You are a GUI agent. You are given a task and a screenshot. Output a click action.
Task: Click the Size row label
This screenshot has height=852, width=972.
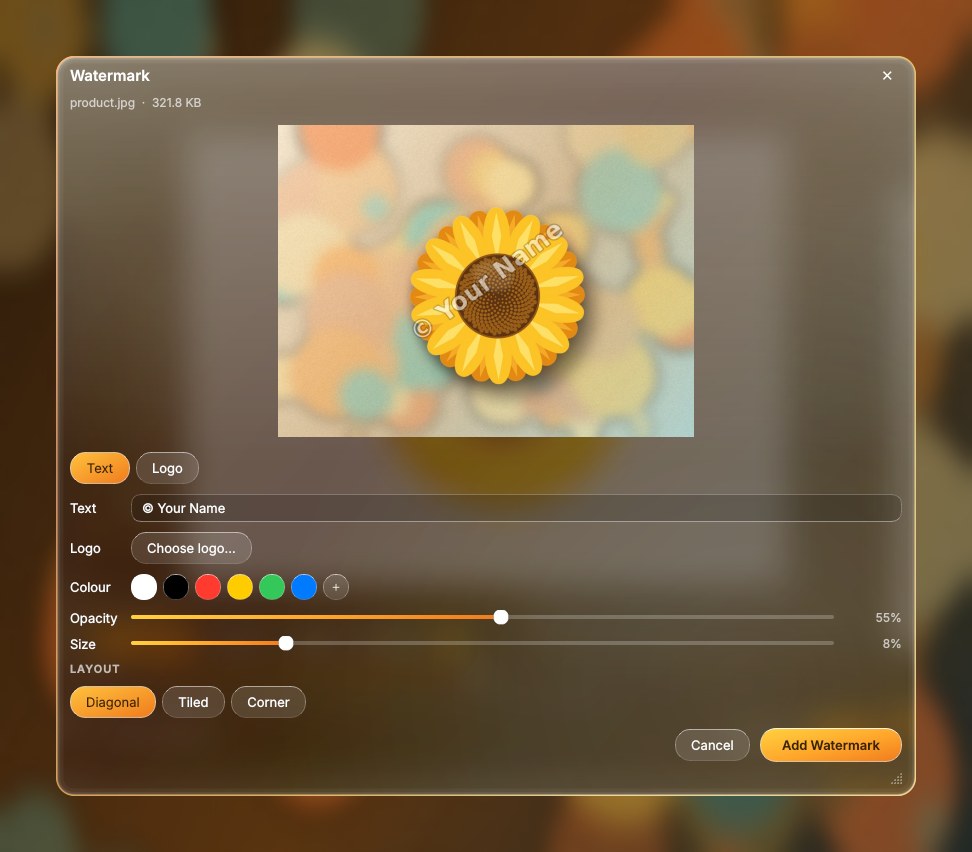pyautogui.click(x=83, y=644)
